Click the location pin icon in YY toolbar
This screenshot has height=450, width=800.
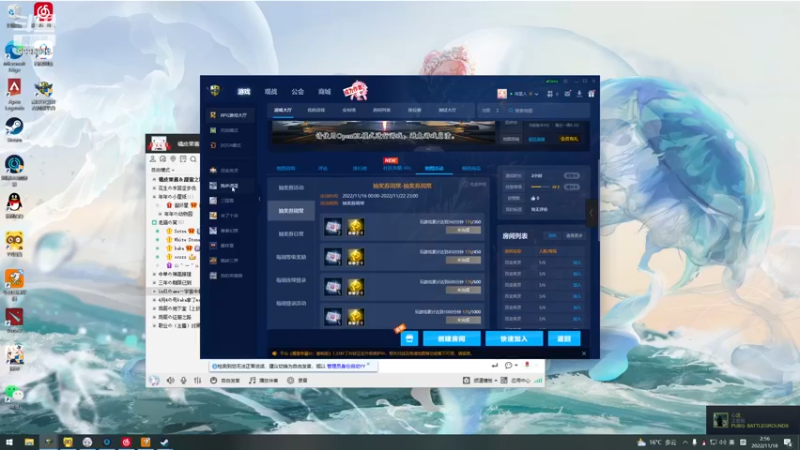coord(173,159)
